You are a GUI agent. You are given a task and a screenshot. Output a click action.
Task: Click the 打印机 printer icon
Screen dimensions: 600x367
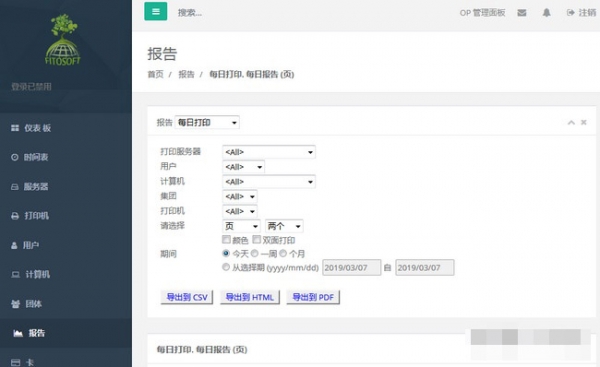15,216
